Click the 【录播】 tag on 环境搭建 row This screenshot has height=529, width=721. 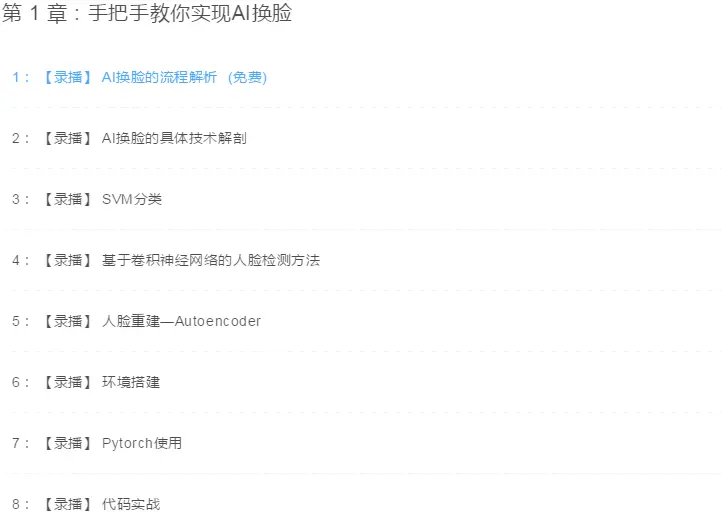pos(68,382)
